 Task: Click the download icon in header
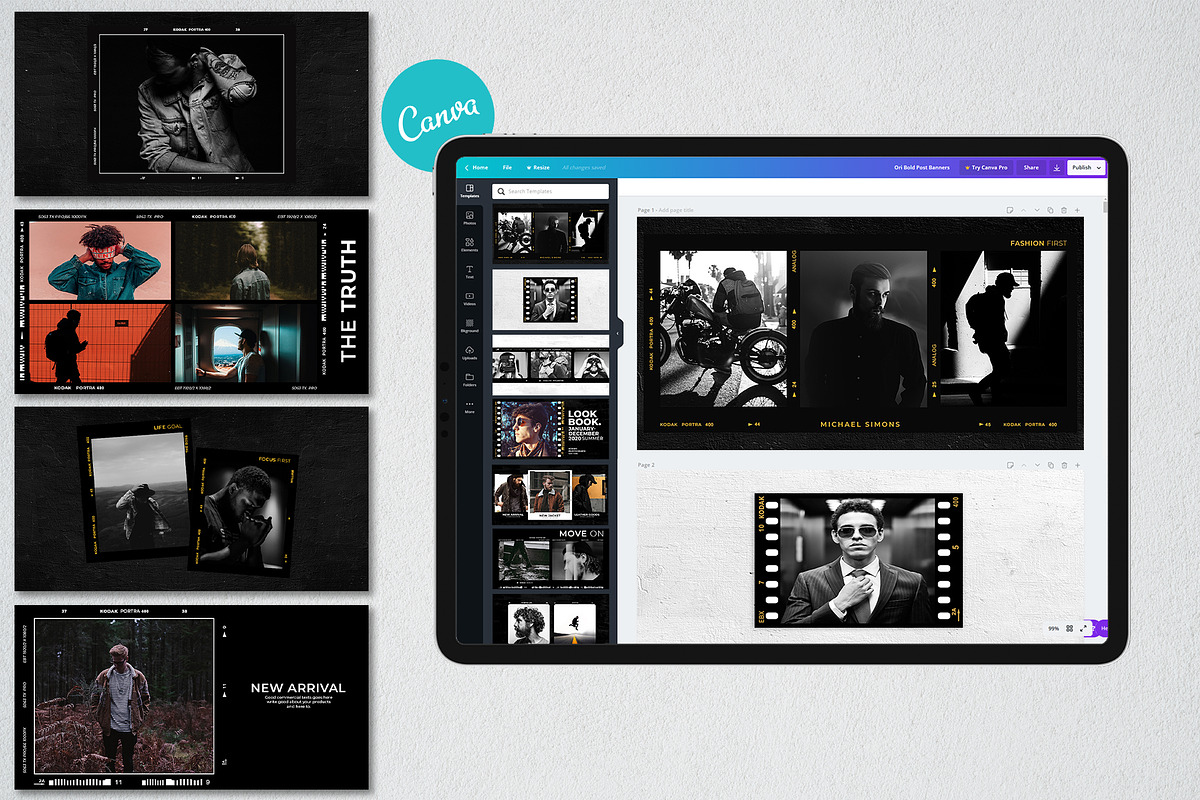point(1057,168)
